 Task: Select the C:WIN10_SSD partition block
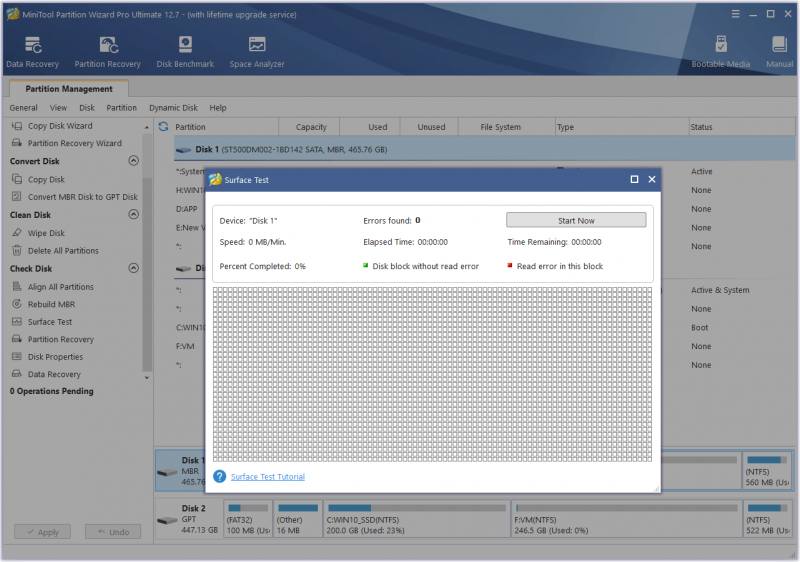pyautogui.click(x=416, y=519)
